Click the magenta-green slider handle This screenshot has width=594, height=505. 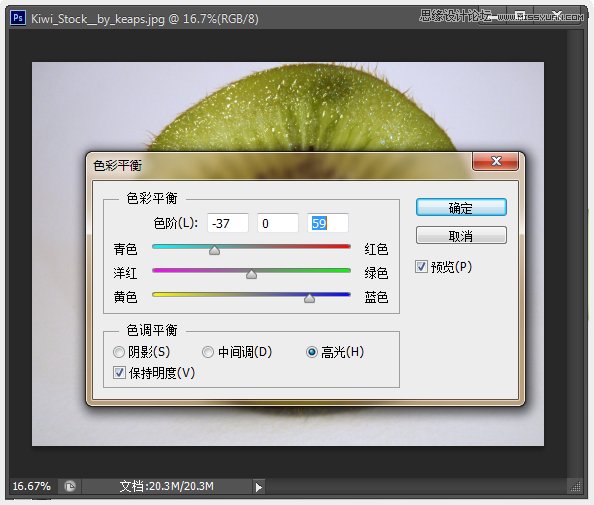[x=251, y=274]
